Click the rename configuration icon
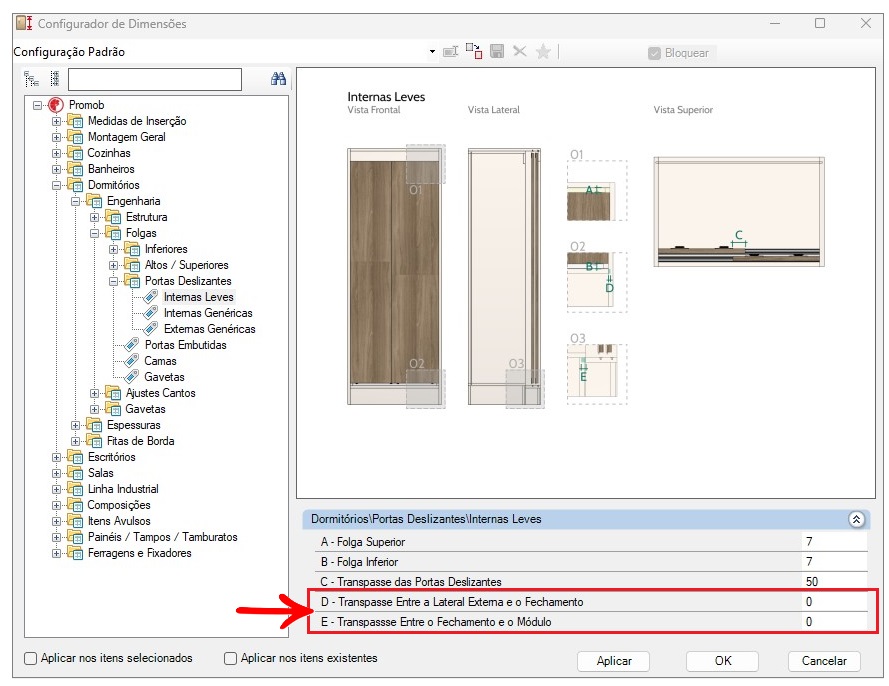Screen dimensions: 889x686 tap(451, 52)
